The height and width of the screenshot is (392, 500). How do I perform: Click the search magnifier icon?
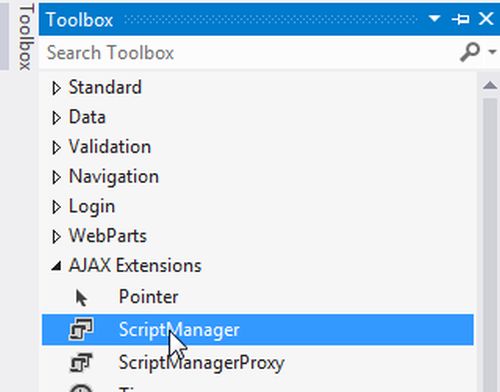tap(470, 52)
